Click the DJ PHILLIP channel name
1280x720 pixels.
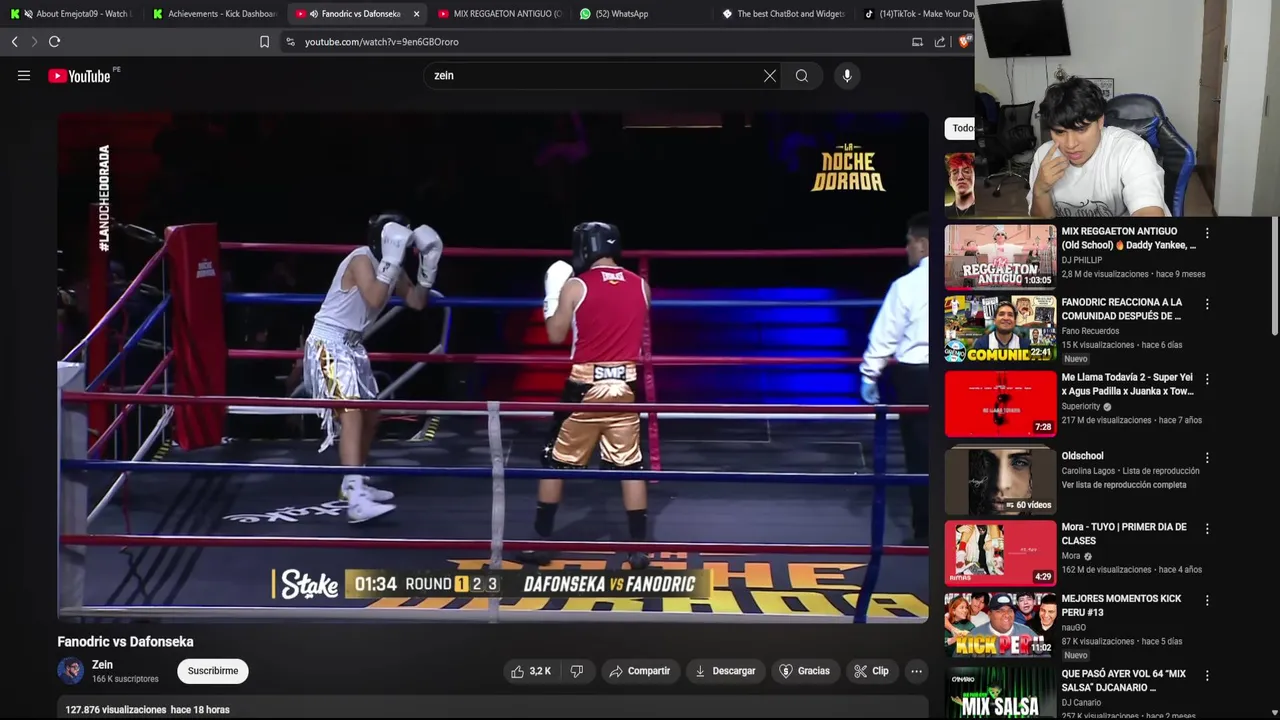click(1082, 260)
